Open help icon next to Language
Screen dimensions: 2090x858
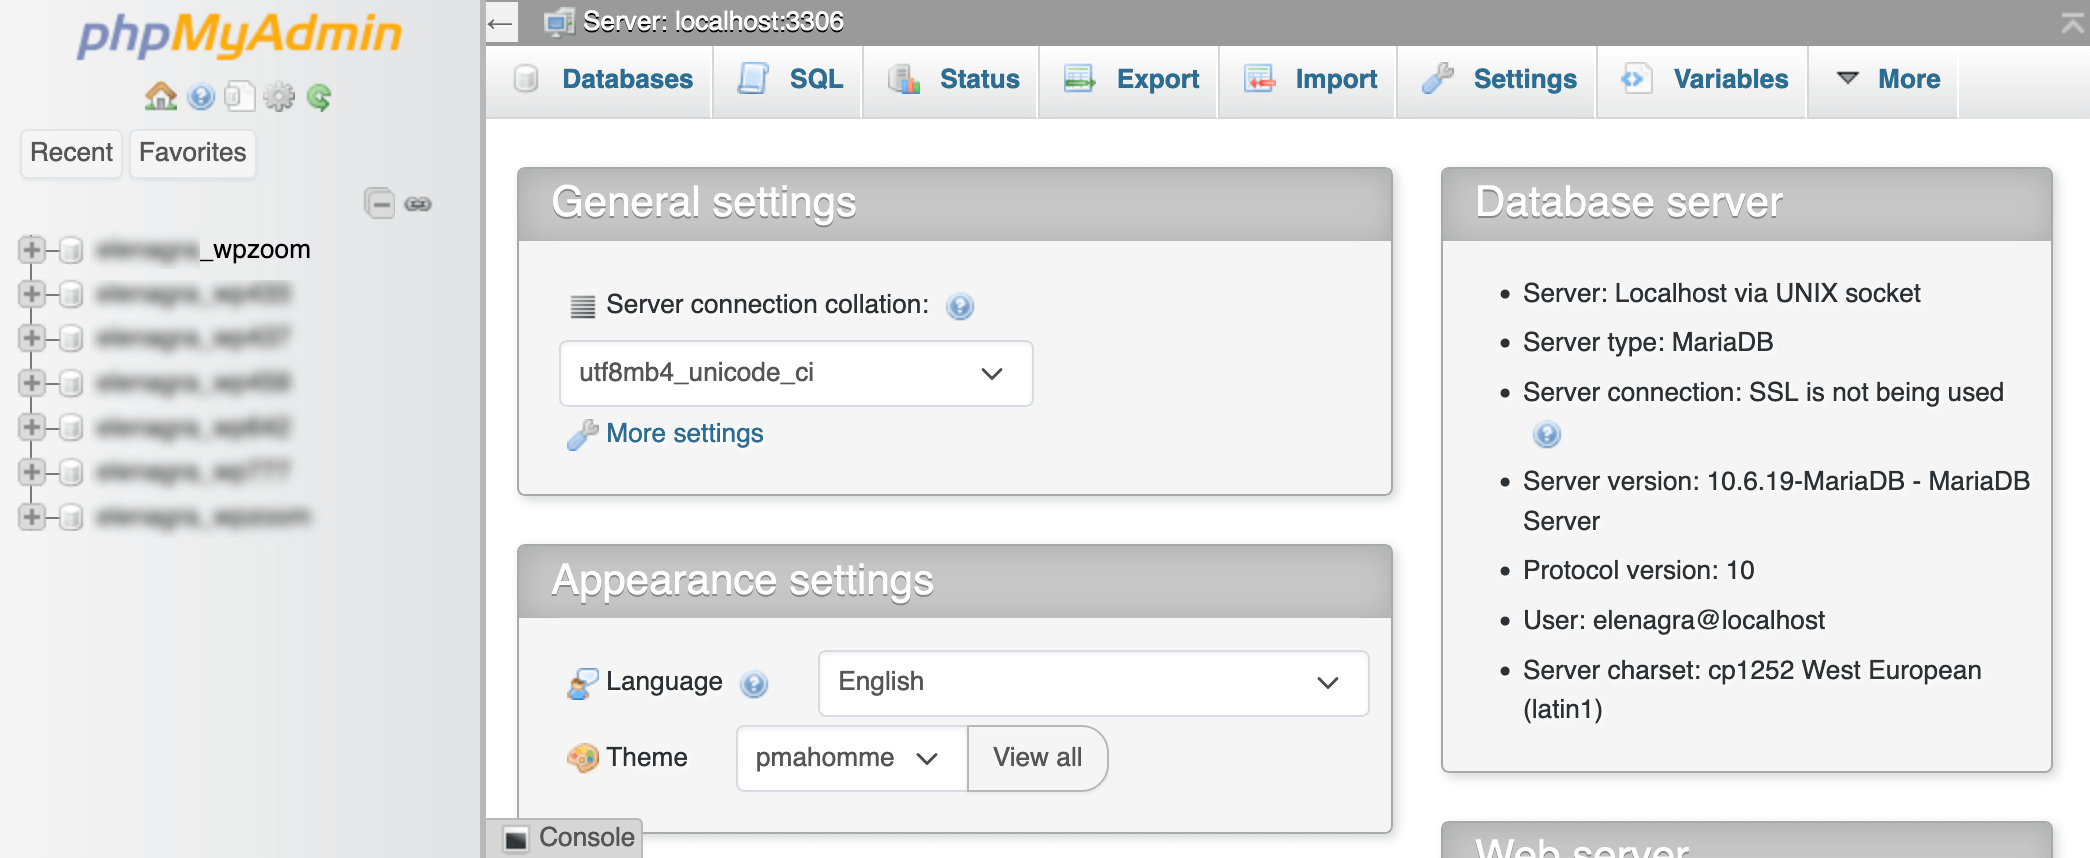coord(754,684)
